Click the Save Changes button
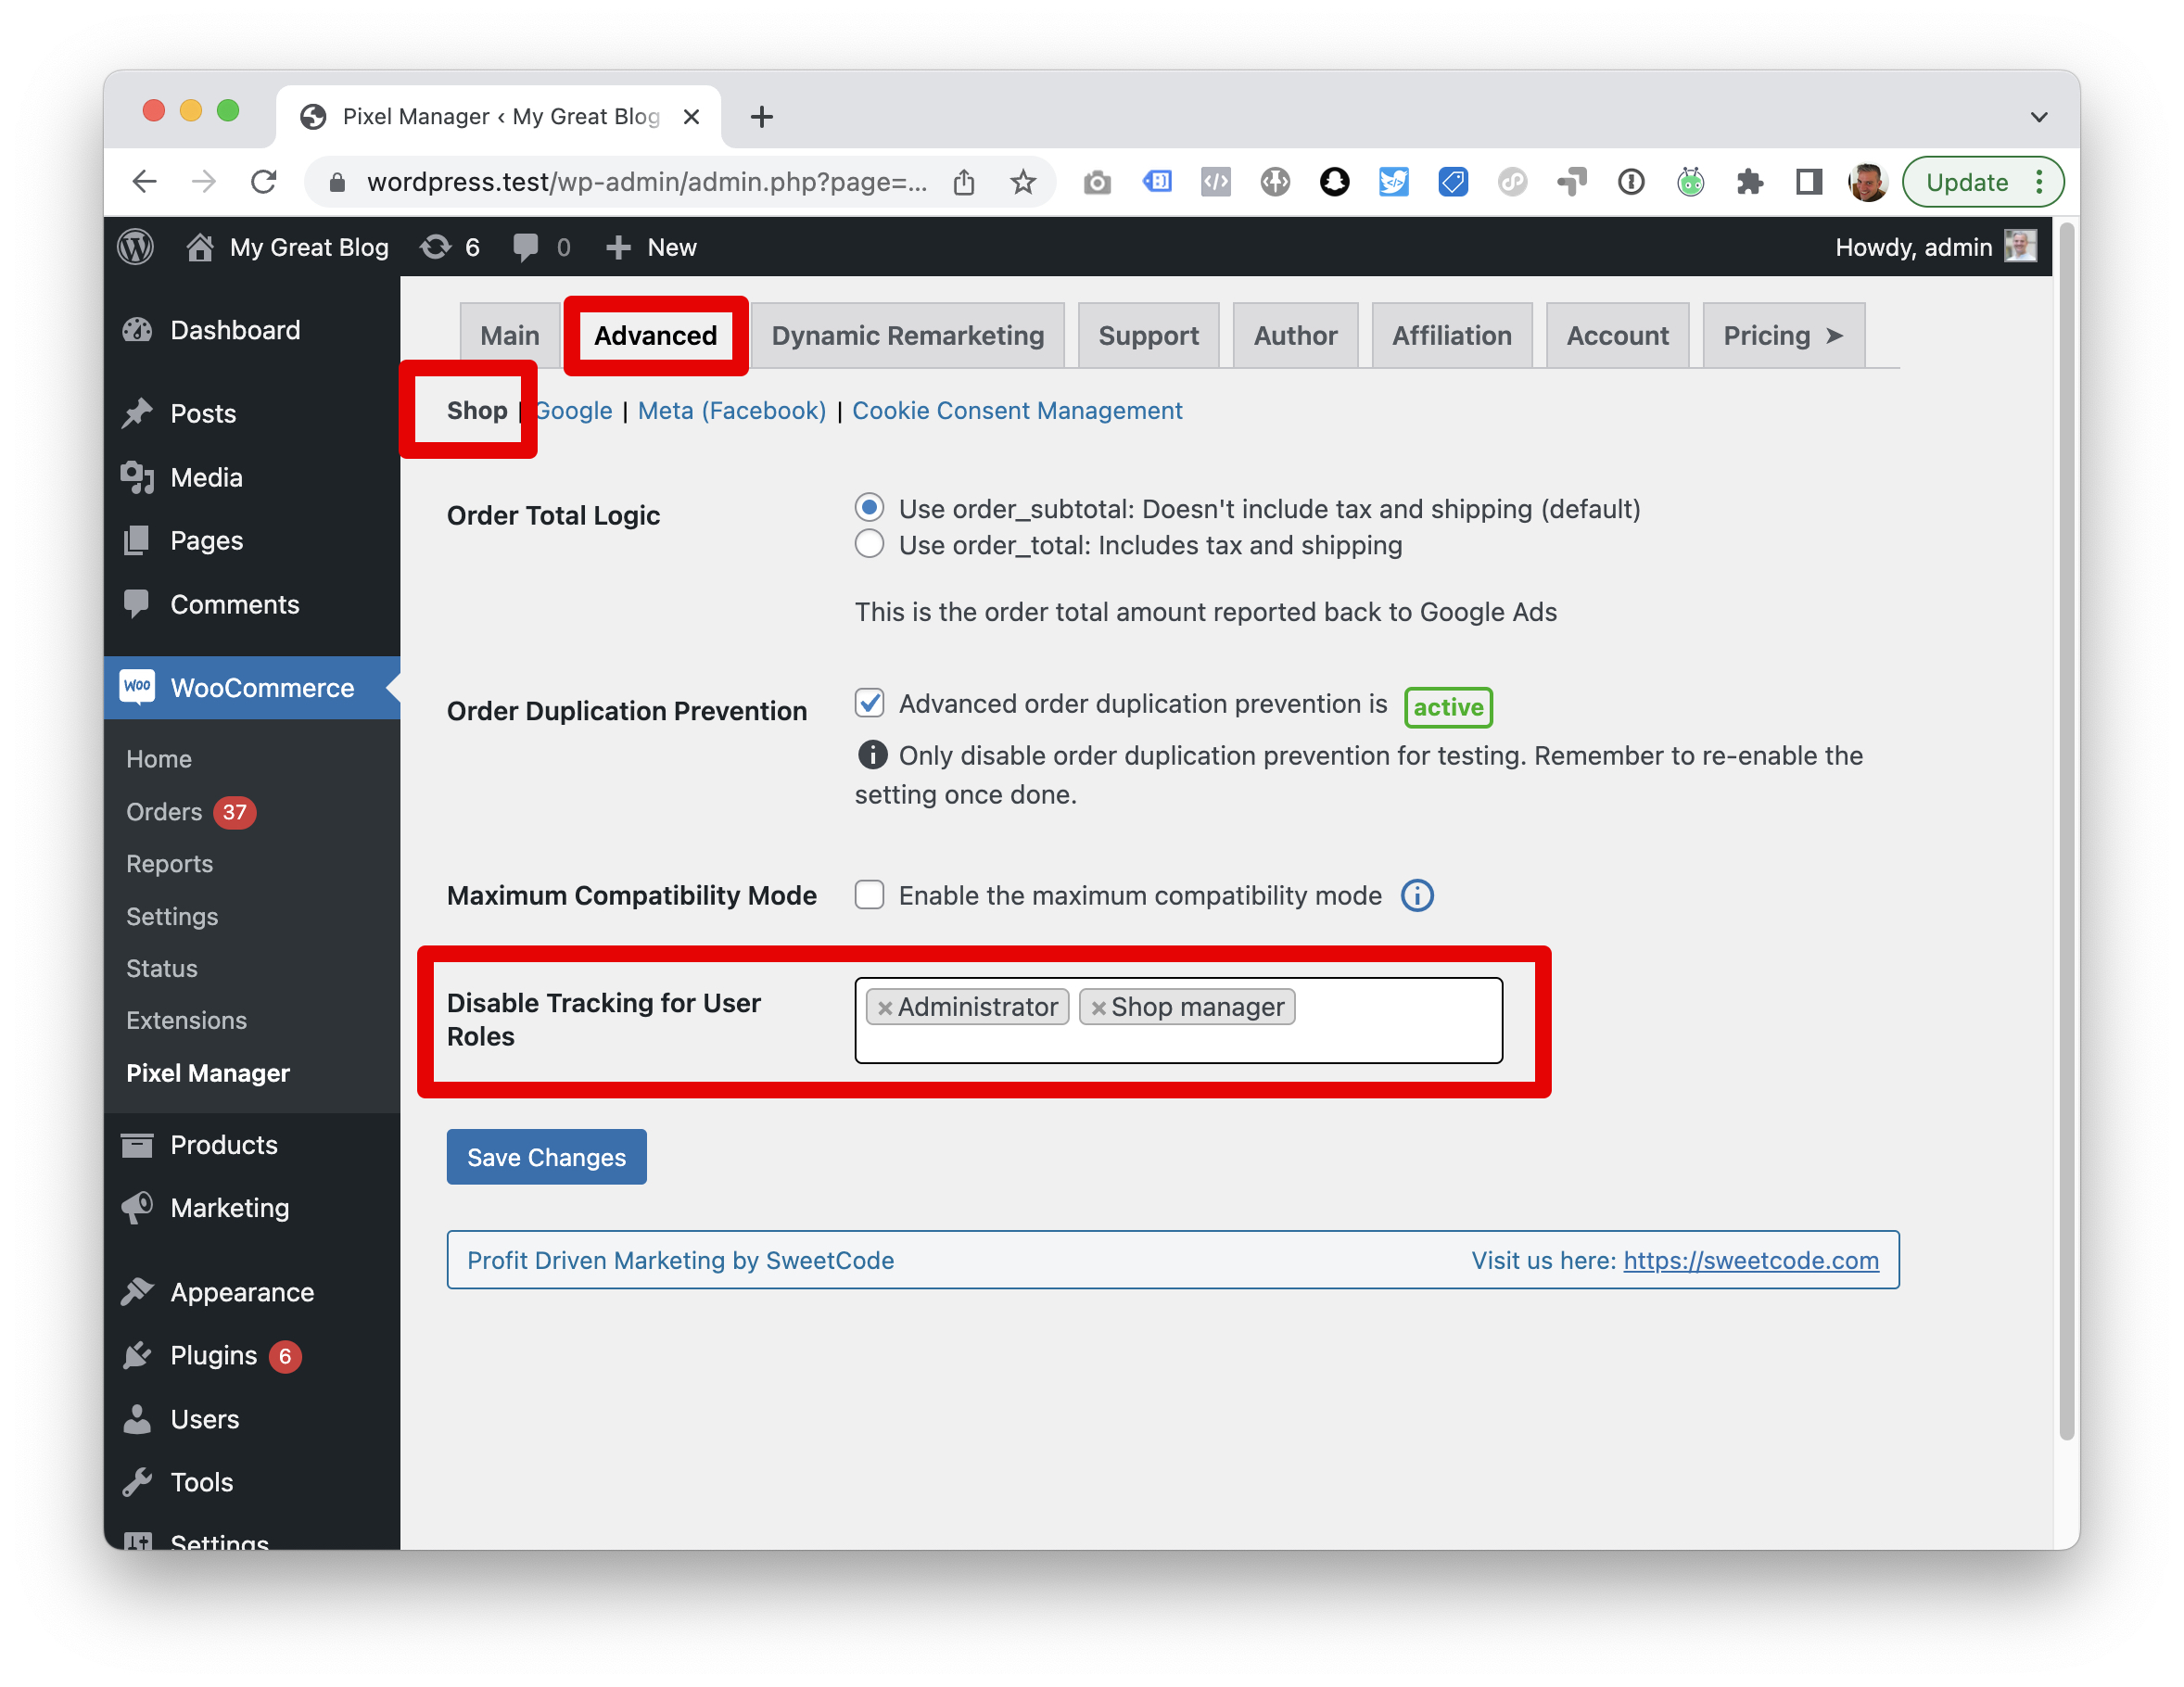 (546, 1157)
